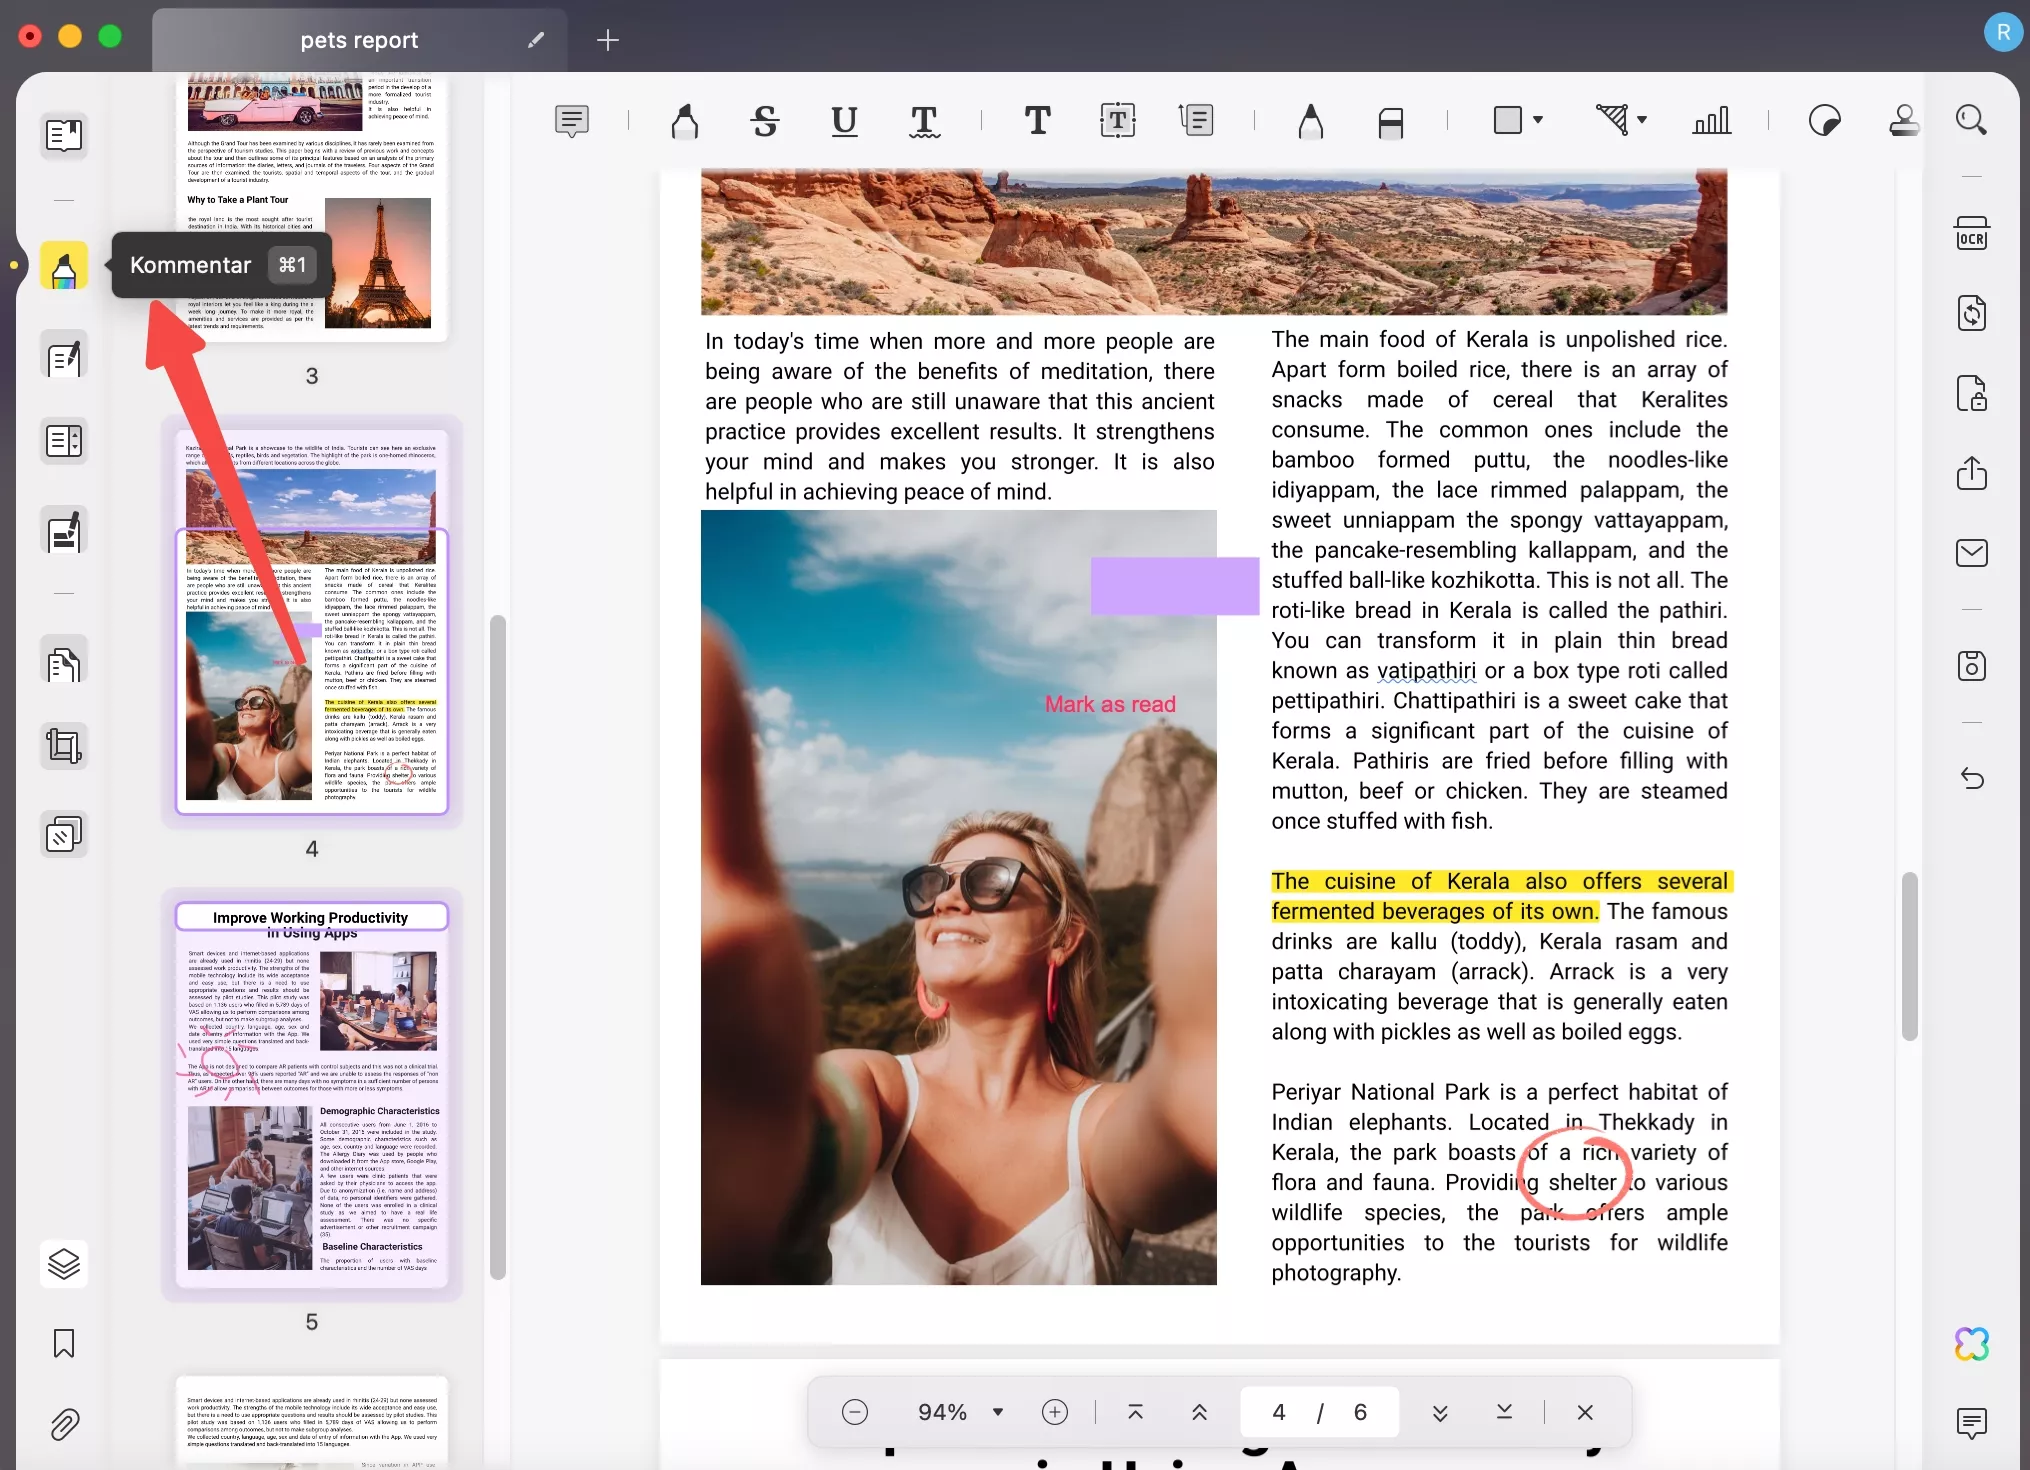Viewport: 2030px width, 1470px height.
Task: Select the Text box tool
Action: (1117, 121)
